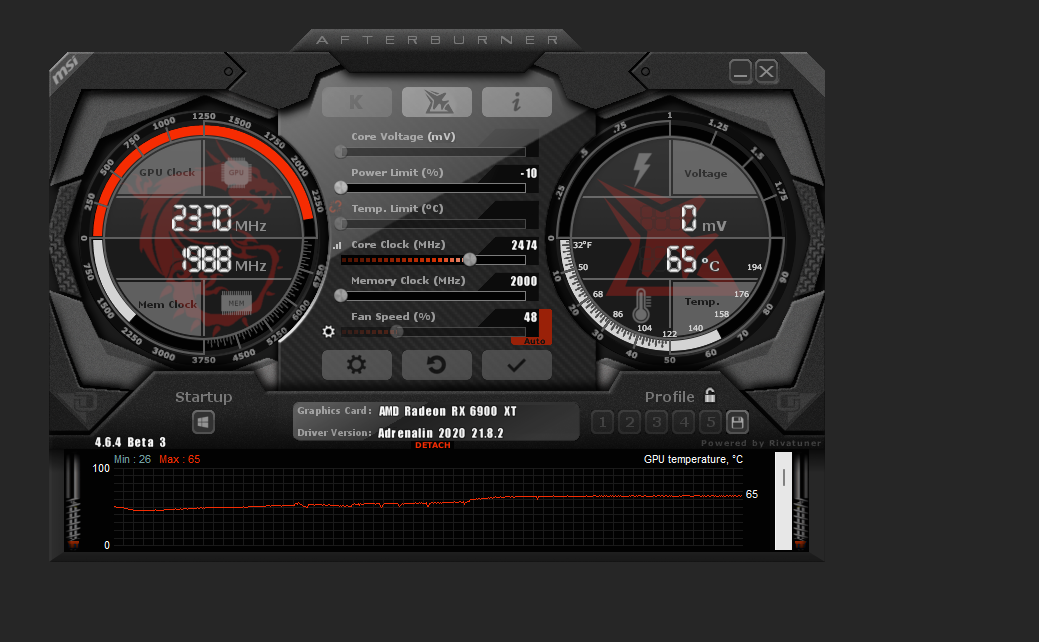Toggle the fan speed Auto button
This screenshot has height=642, width=1039.
535,341
